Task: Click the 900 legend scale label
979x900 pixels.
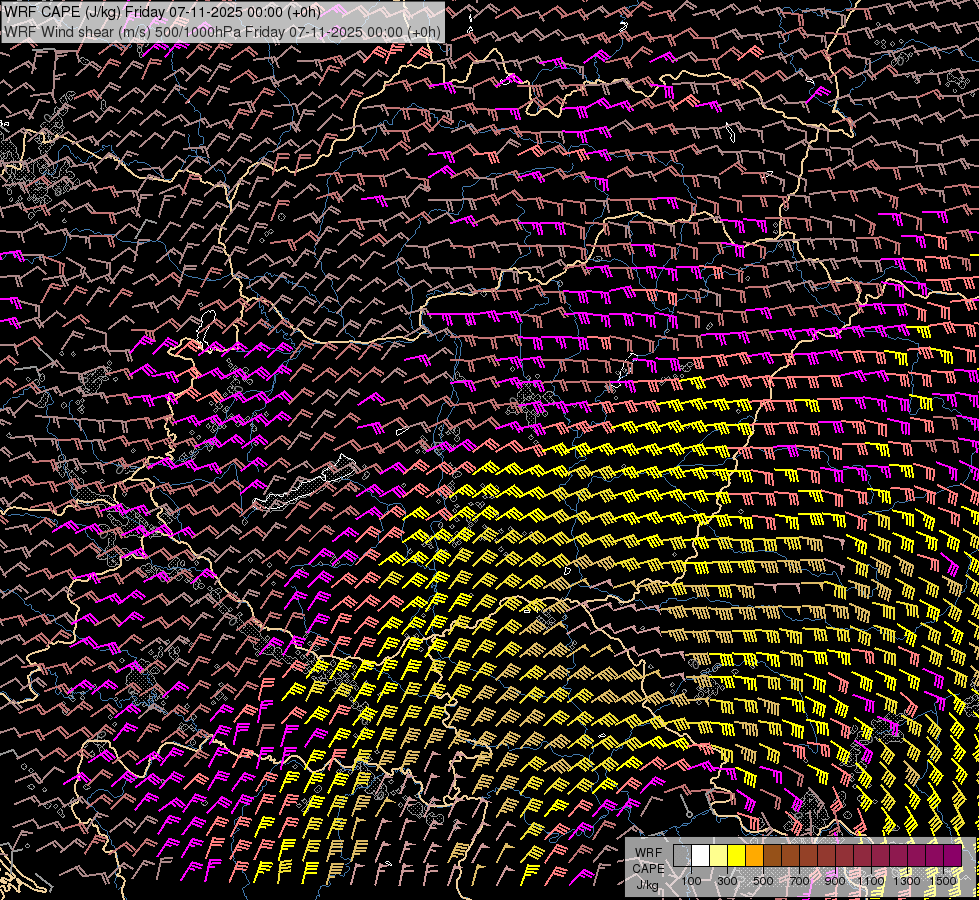Action: [835, 881]
